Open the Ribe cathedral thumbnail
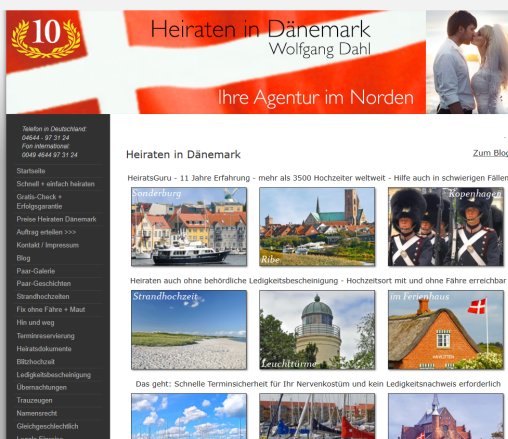Viewport: 508px width, 439px height. pyautogui.click(x=317, y=227)
